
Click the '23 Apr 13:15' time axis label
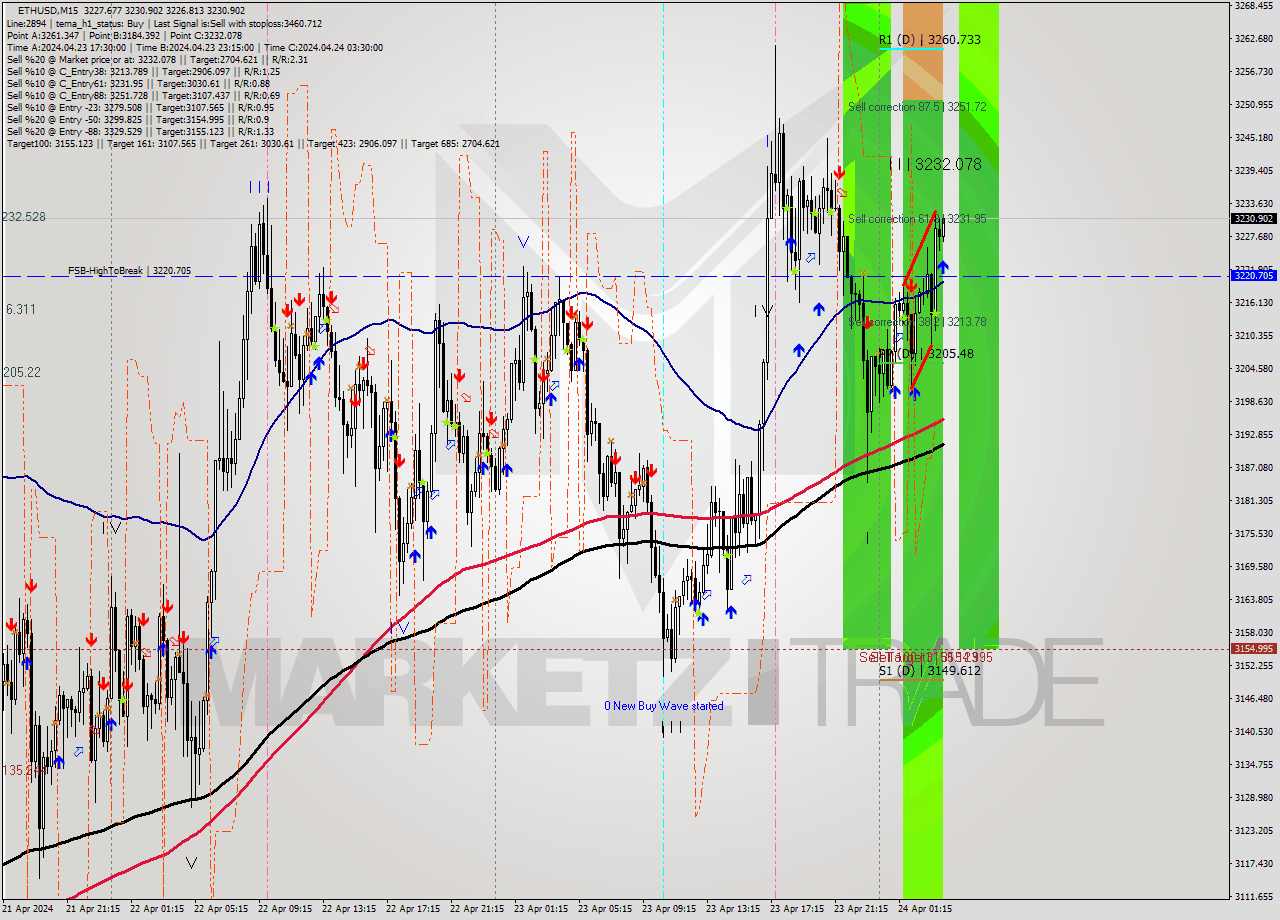point(733,909)
